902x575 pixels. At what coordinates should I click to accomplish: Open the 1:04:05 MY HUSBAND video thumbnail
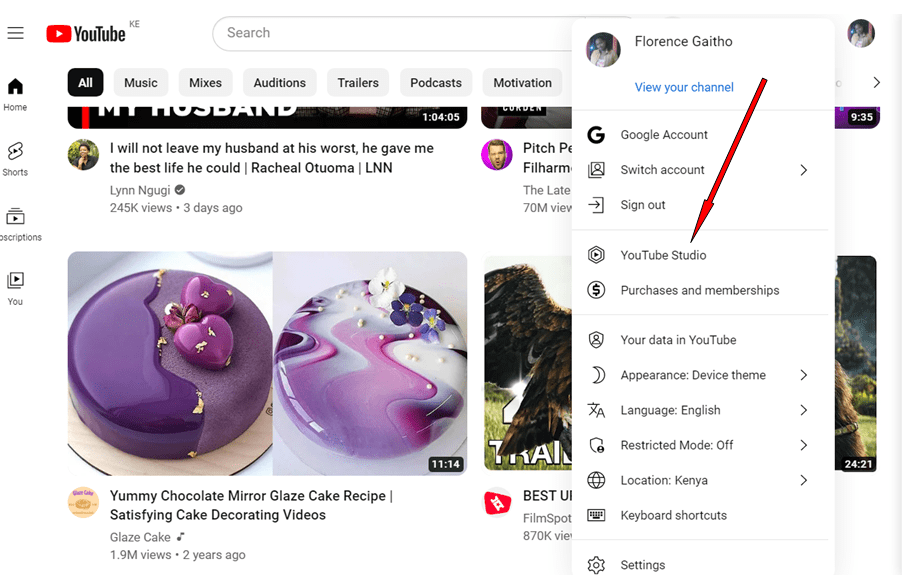tap(267, 117)
